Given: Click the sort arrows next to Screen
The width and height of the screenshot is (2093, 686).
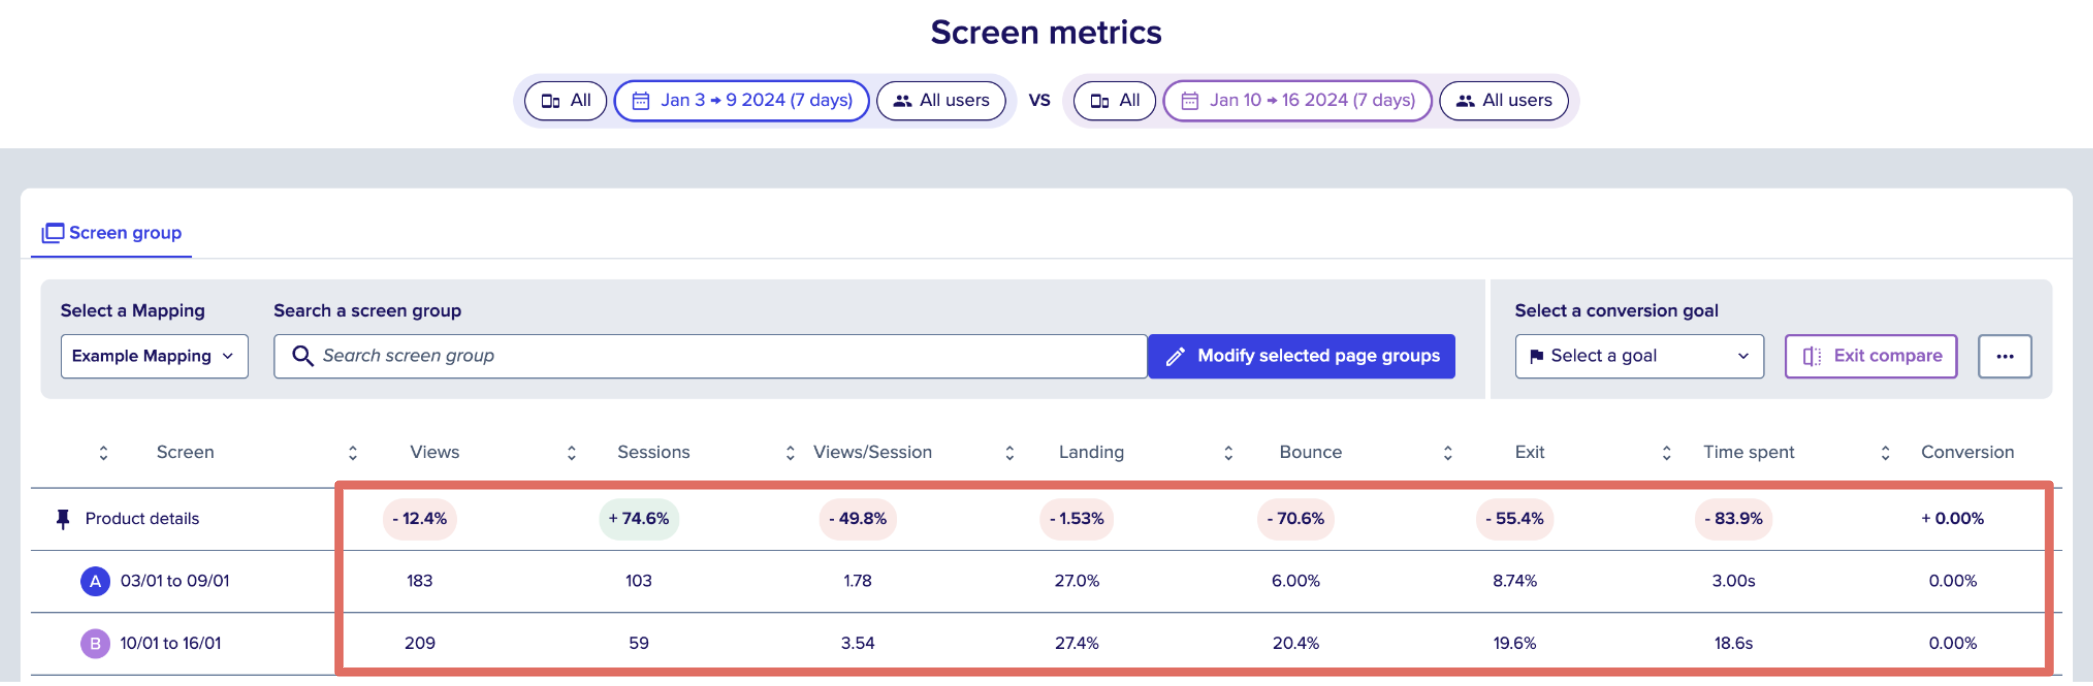Looking at the screenshot, I should coord(103,453).
